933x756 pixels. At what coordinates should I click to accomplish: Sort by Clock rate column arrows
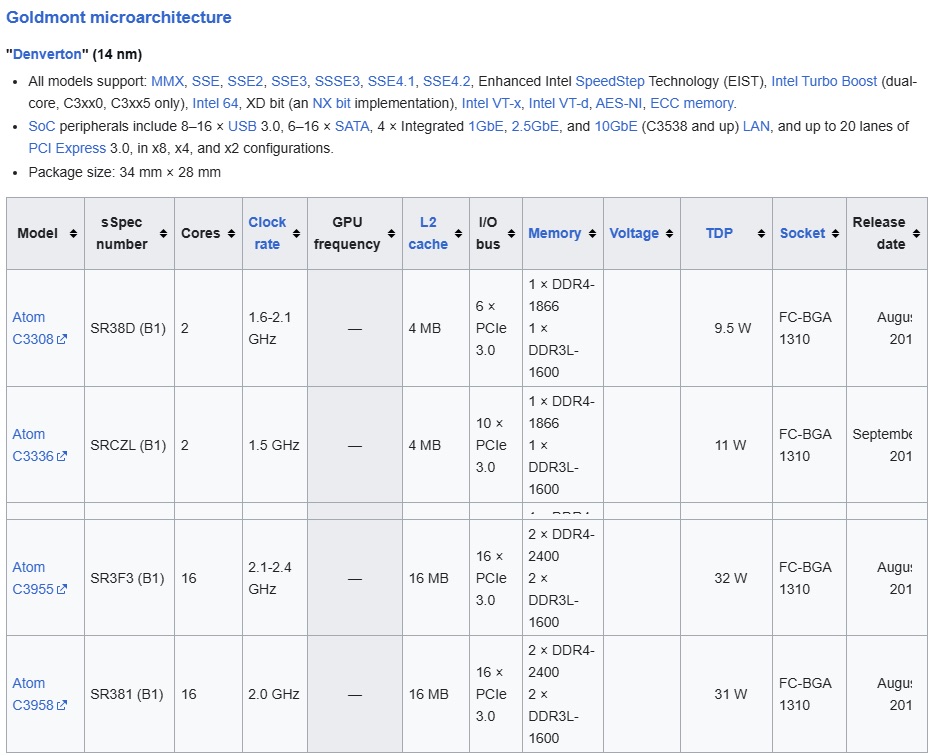pos(296,233)
